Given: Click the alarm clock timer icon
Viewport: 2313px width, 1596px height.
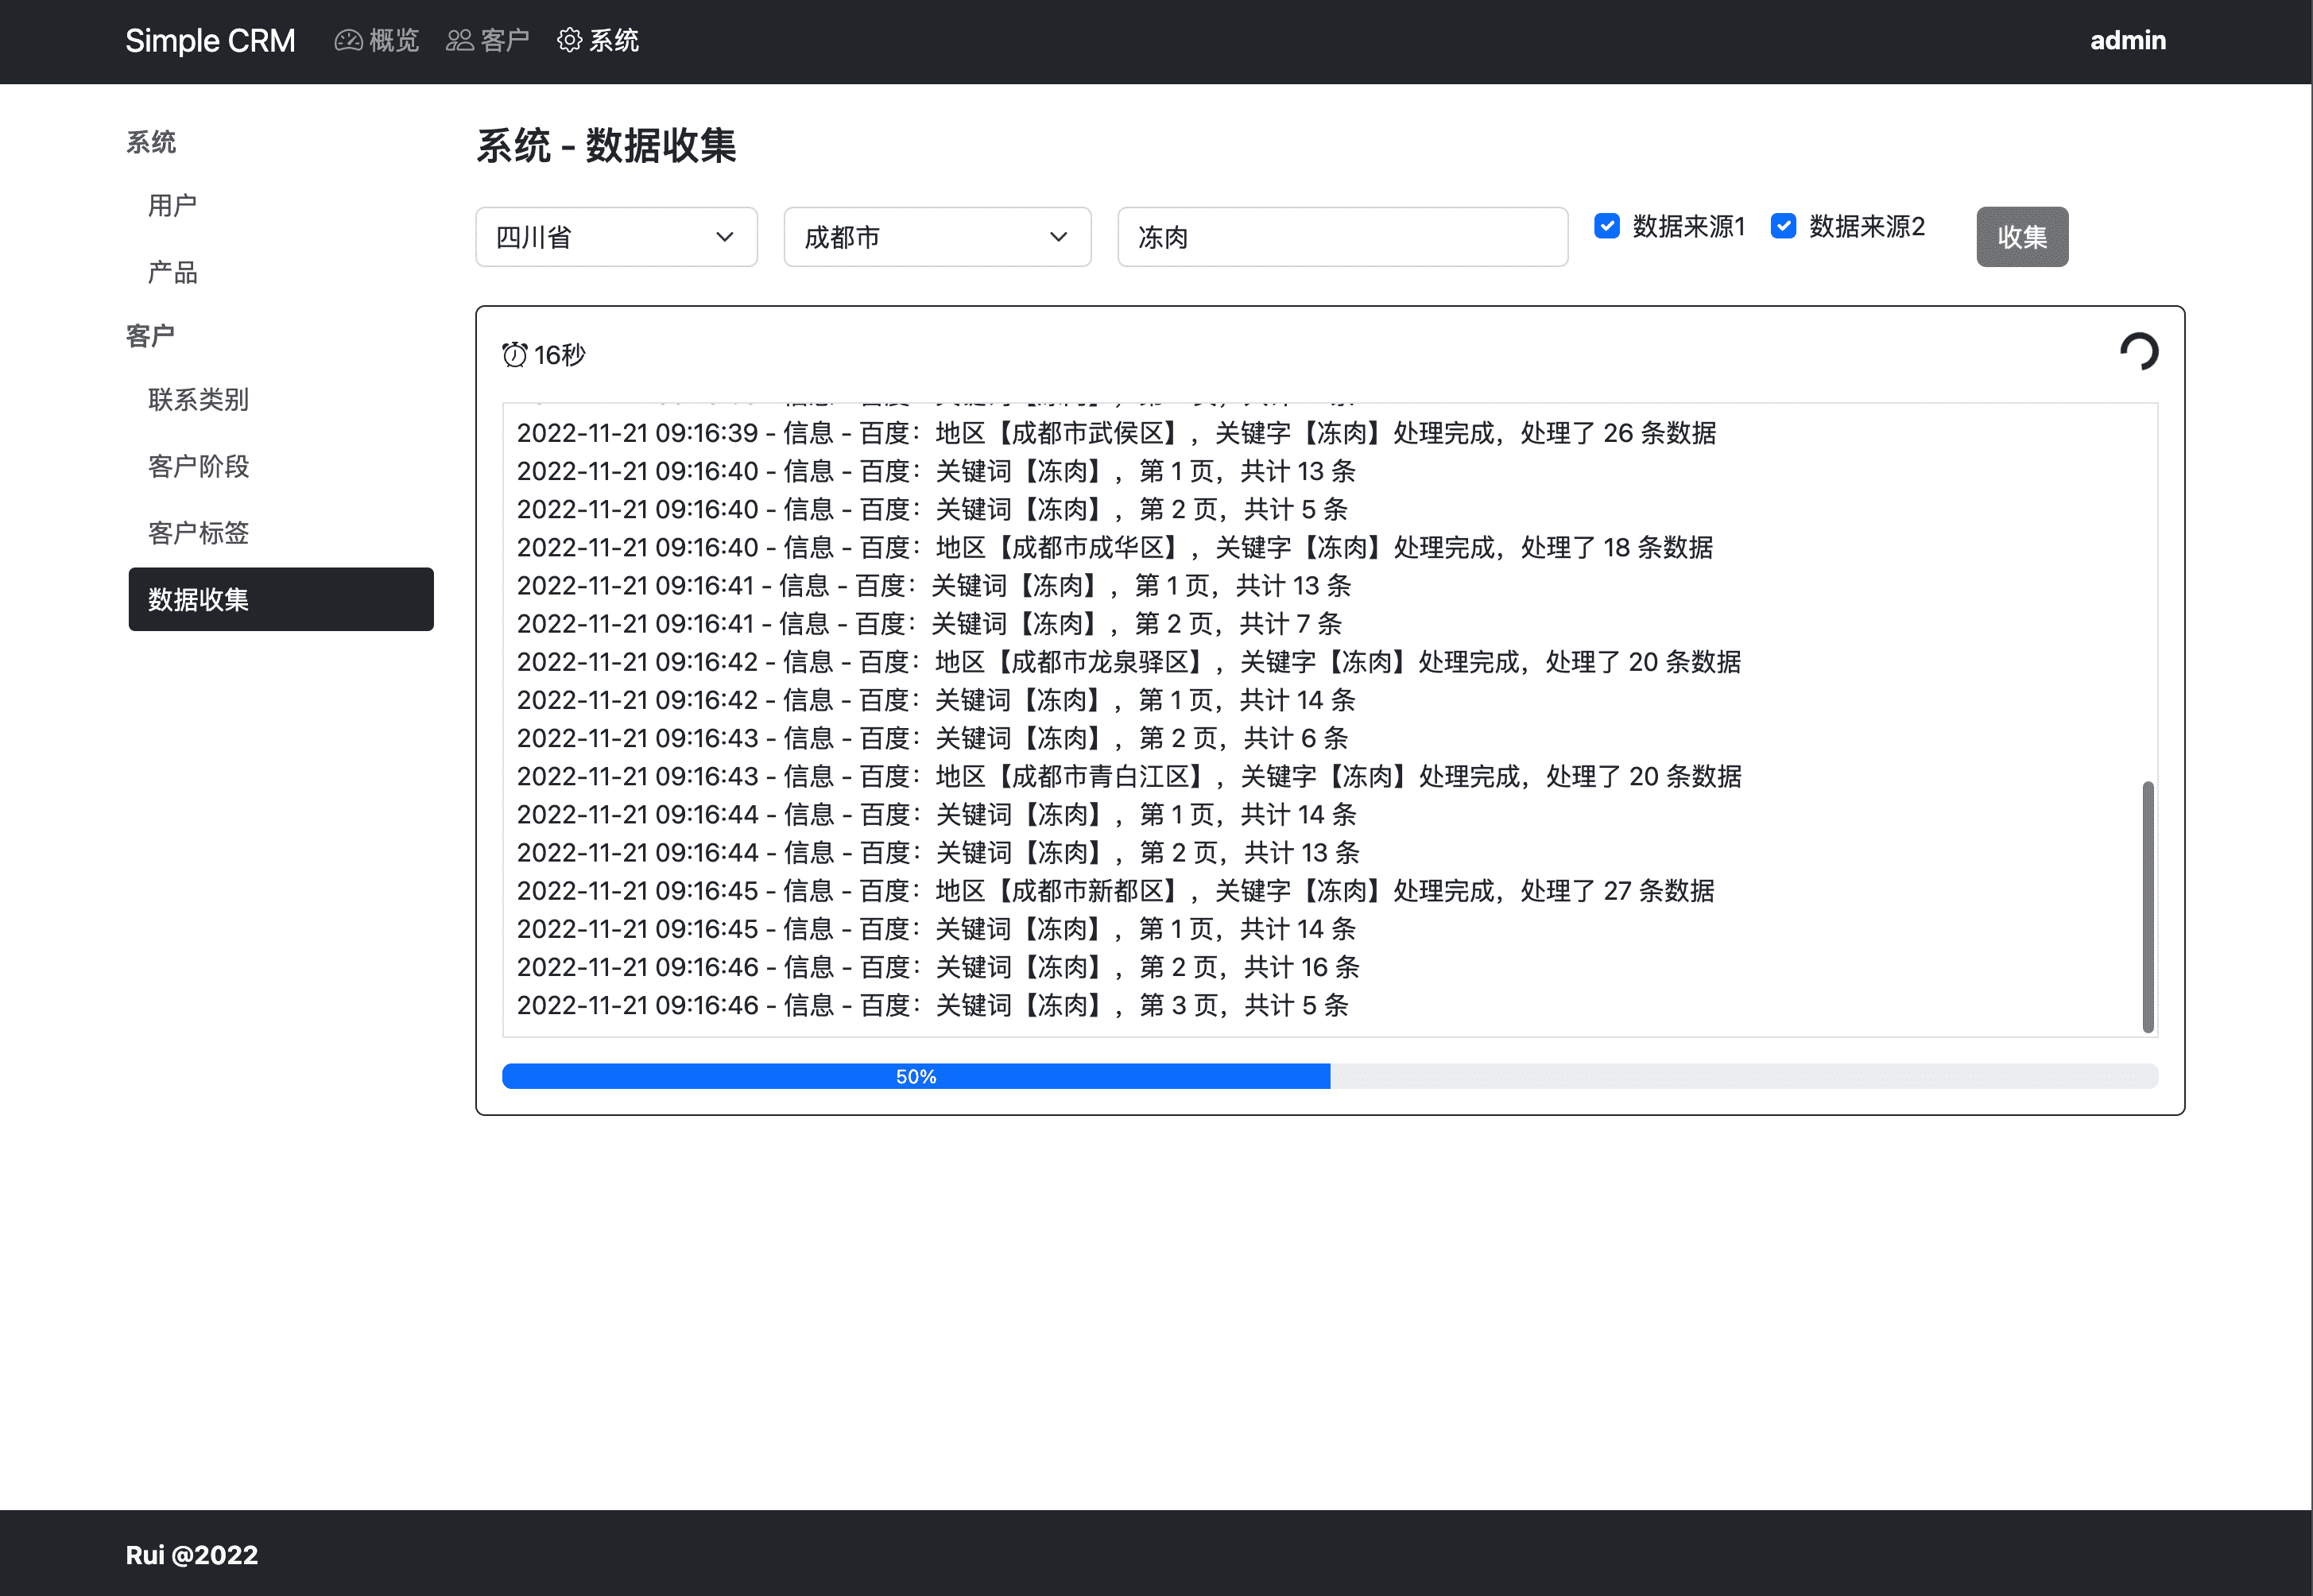Looking at the screenshot, I should [x=514, y=355].
